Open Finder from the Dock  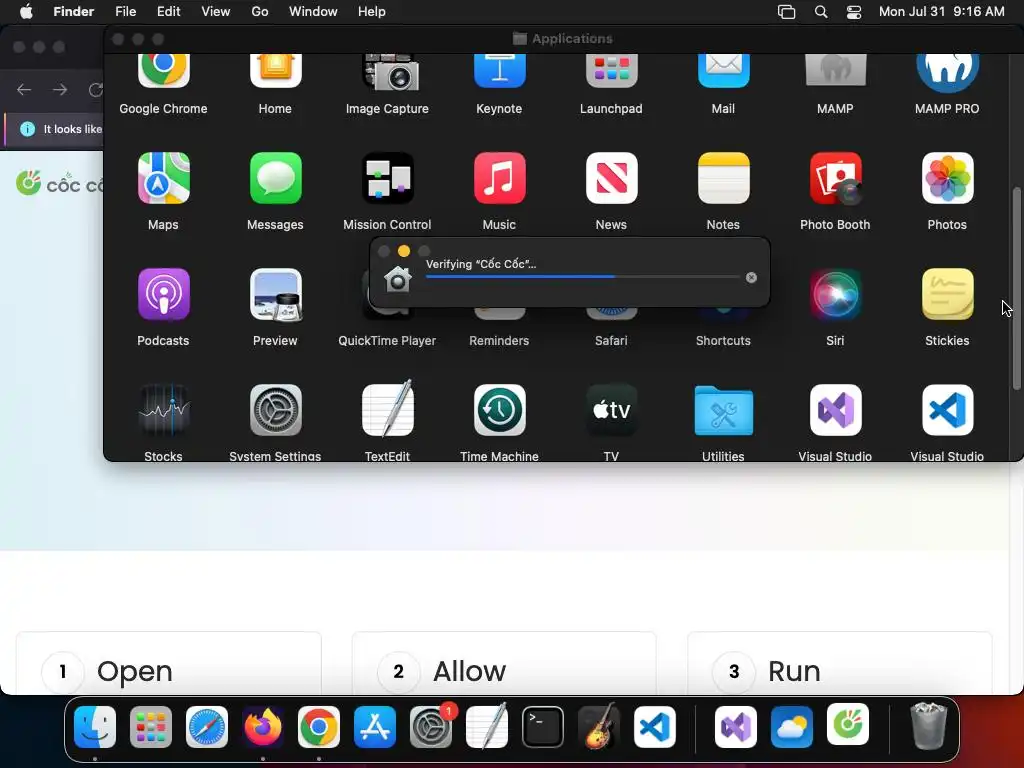point(95,727)
